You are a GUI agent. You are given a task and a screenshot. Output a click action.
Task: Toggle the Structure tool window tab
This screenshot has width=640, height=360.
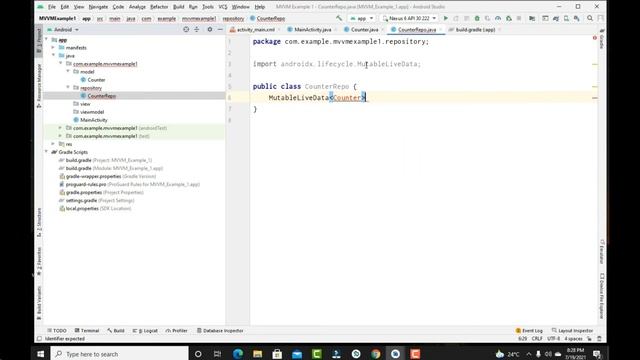click(x=39, y=222)
